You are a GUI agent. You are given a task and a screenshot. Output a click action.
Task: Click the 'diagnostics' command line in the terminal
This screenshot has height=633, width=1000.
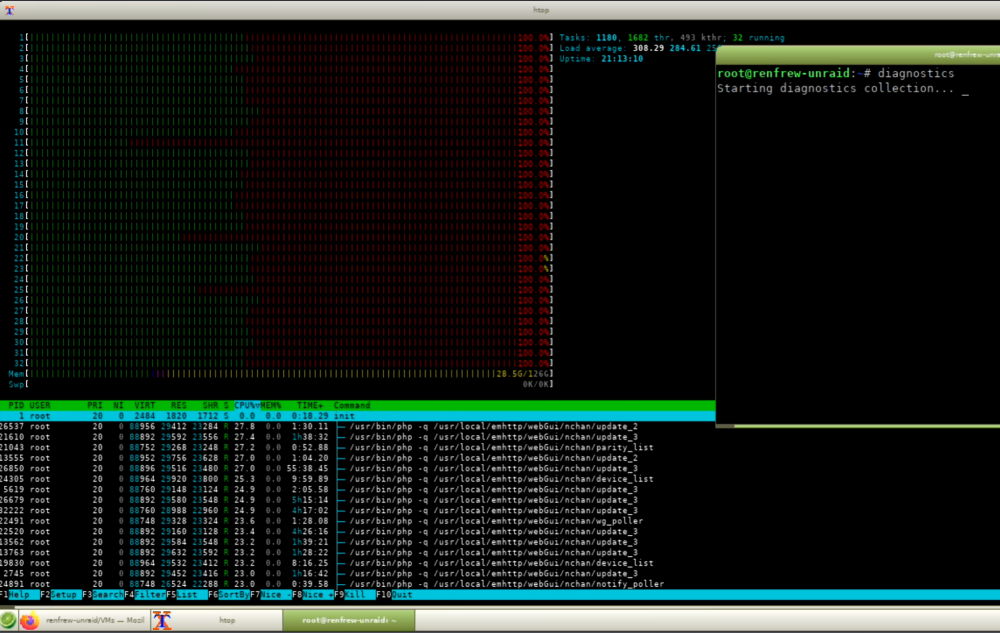click(835, 73)
